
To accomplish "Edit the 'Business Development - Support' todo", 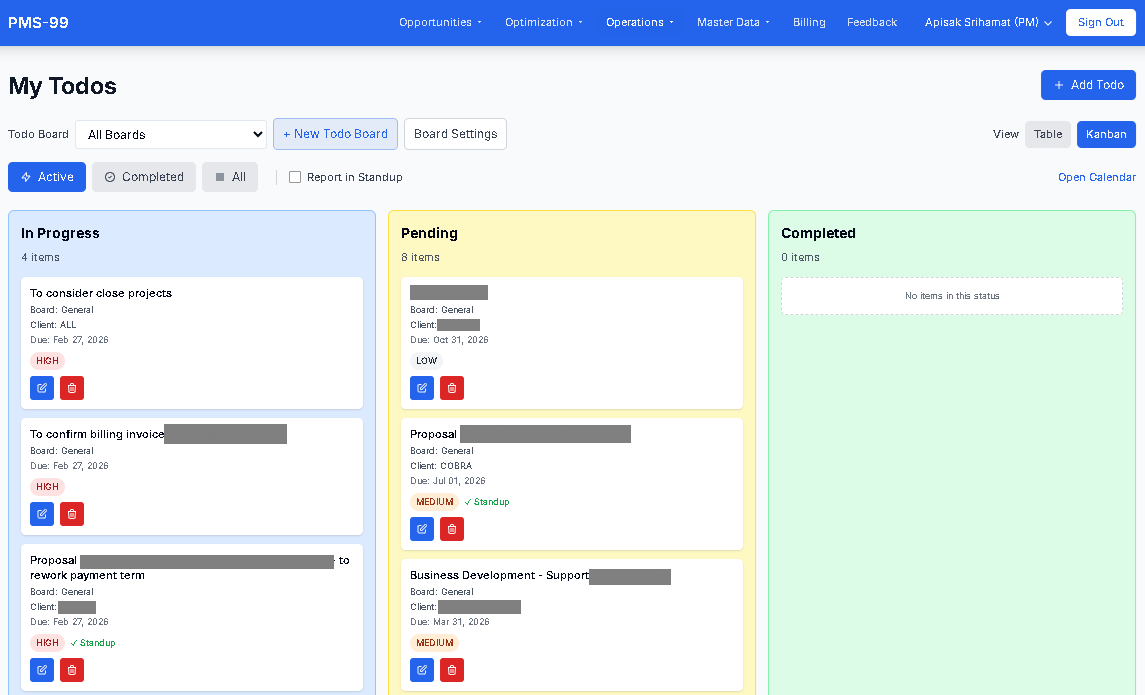I will pyautogui.click(x=421, y=670).
